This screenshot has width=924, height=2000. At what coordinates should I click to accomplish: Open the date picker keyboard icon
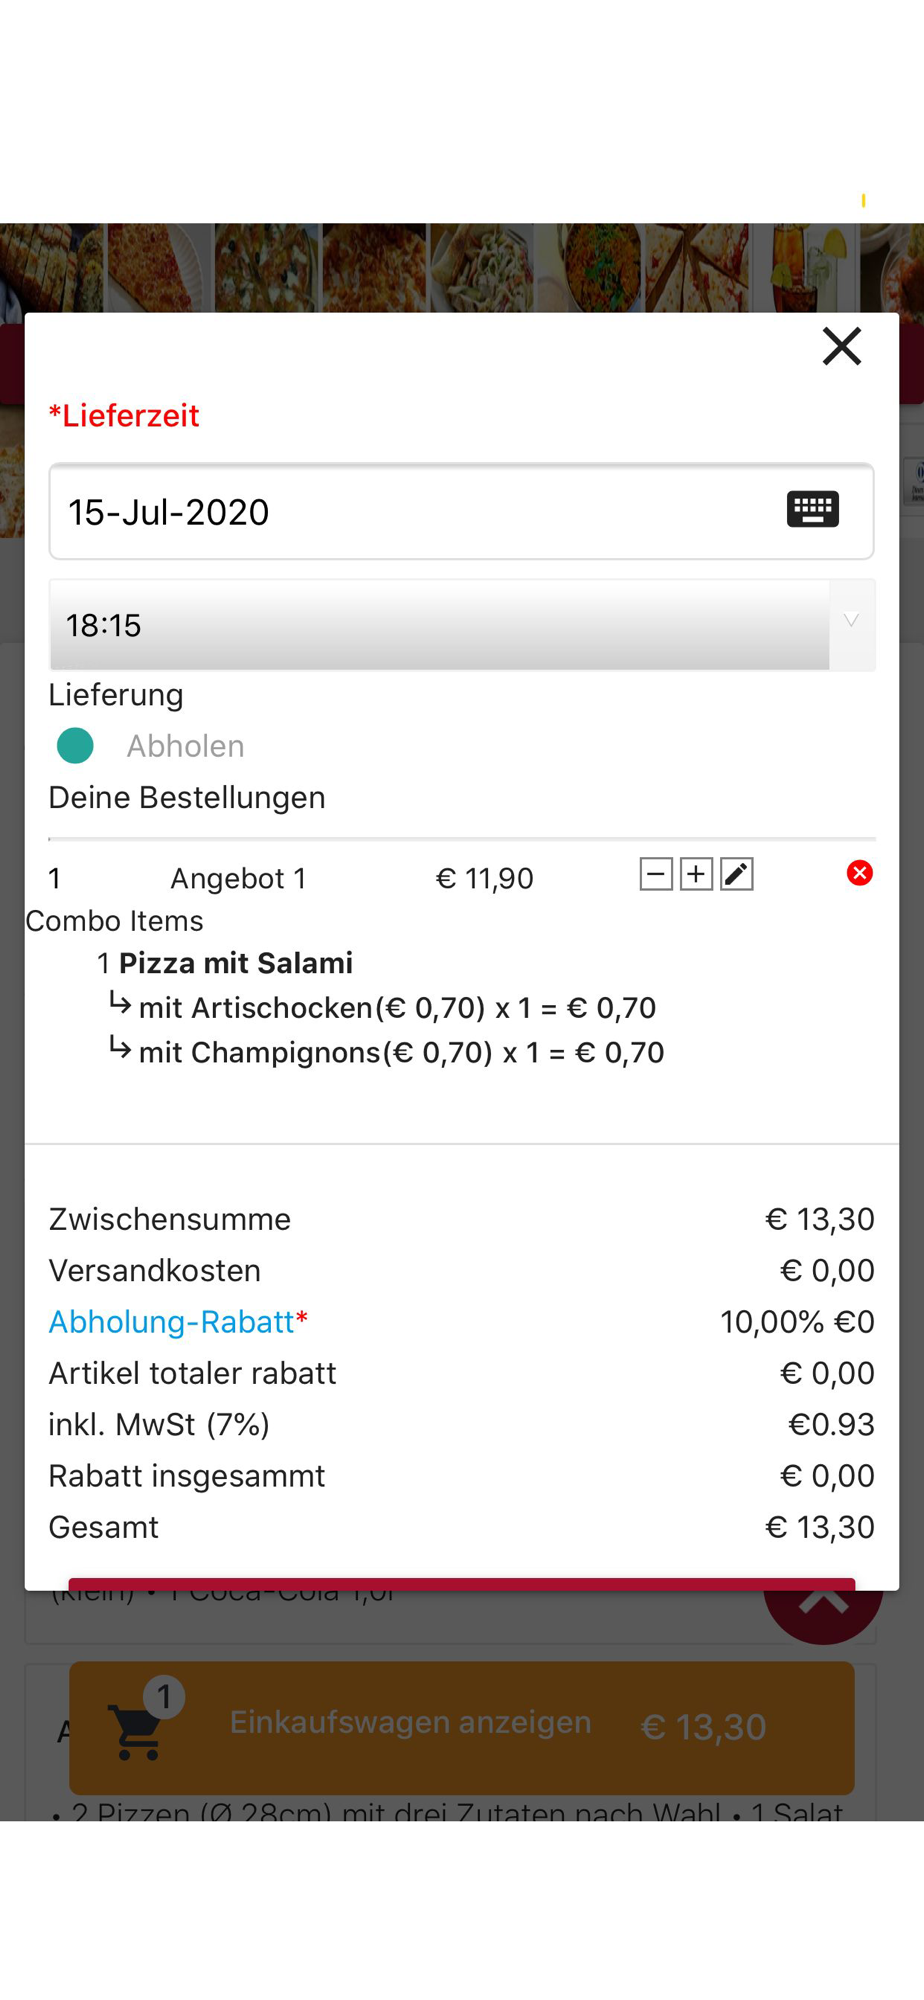[x=812, y=510]
